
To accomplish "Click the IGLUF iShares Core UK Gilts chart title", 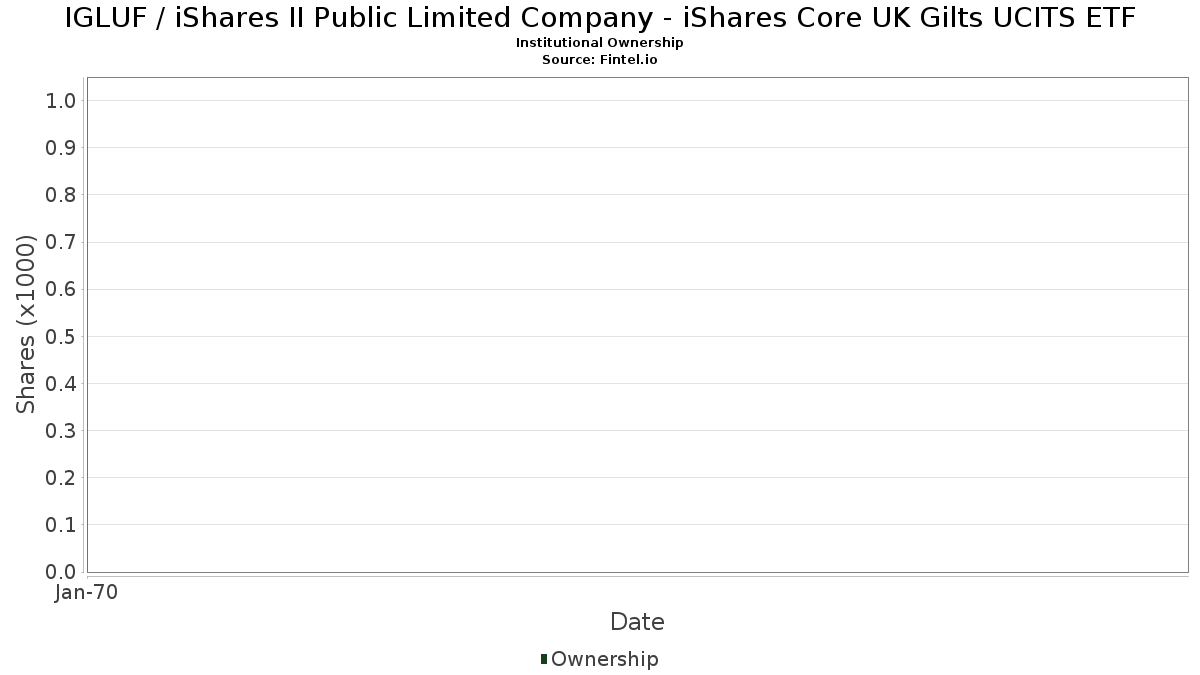I will (x=600, y=18).
